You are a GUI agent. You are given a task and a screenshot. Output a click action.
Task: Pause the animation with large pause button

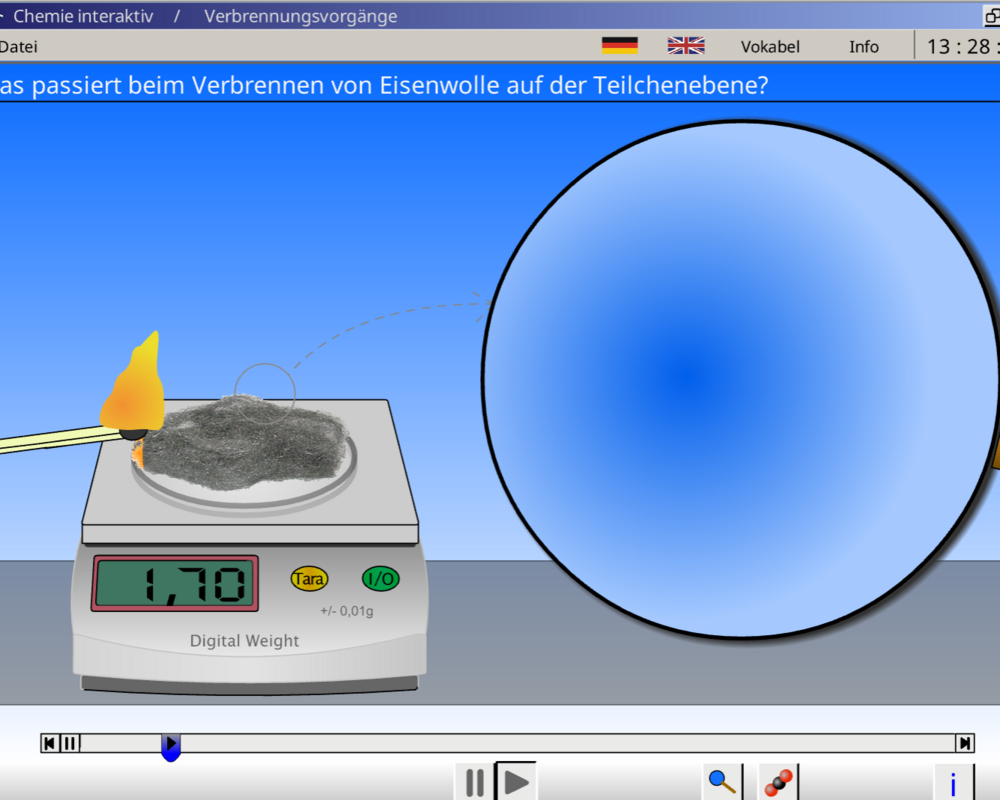coord(475,781)
